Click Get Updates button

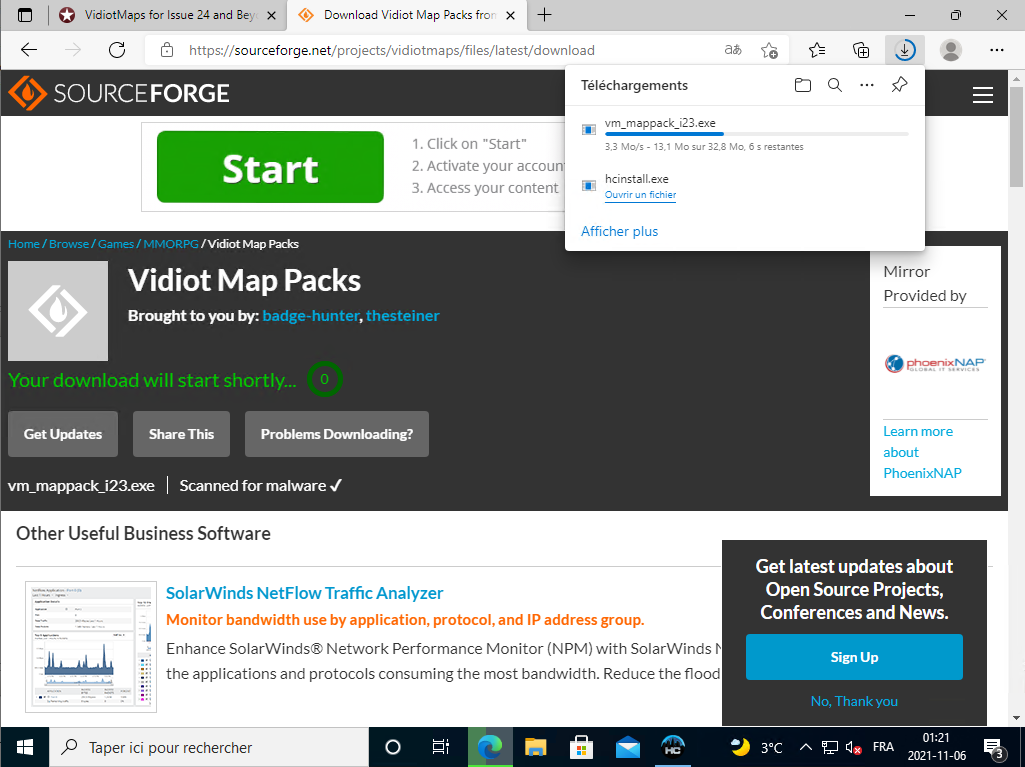[x=63, y=434]
